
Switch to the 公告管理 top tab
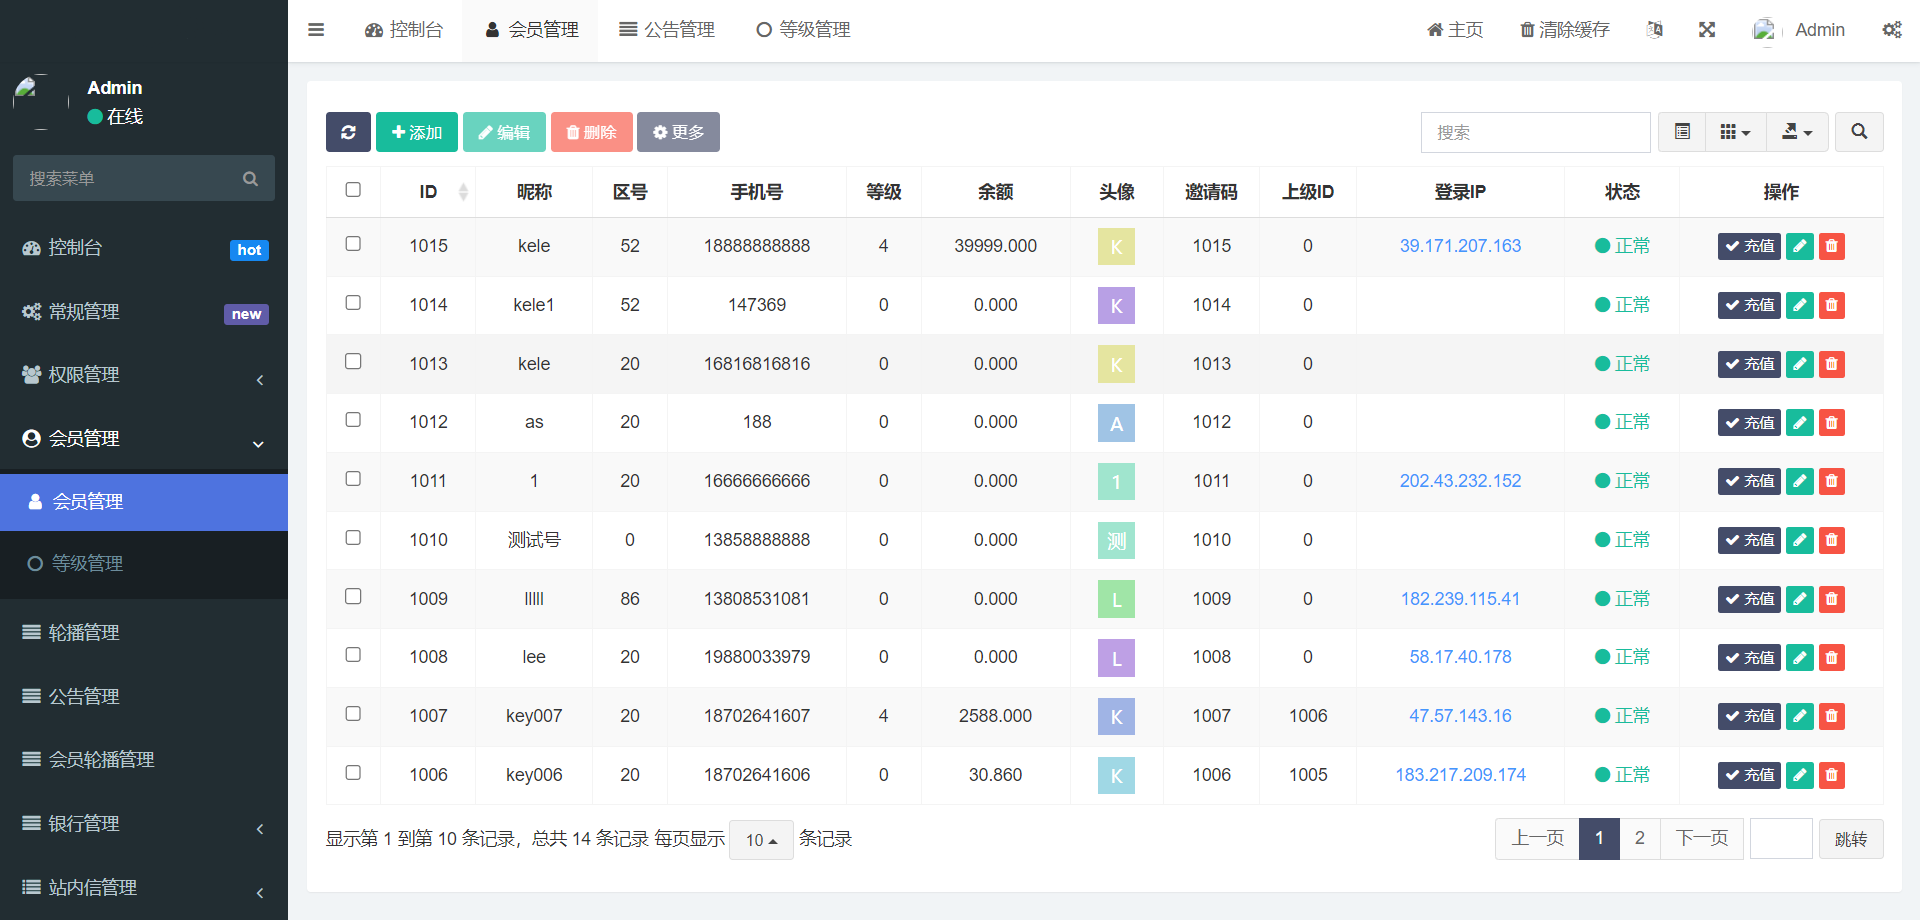pyautogui.click(x=667, y=30)
